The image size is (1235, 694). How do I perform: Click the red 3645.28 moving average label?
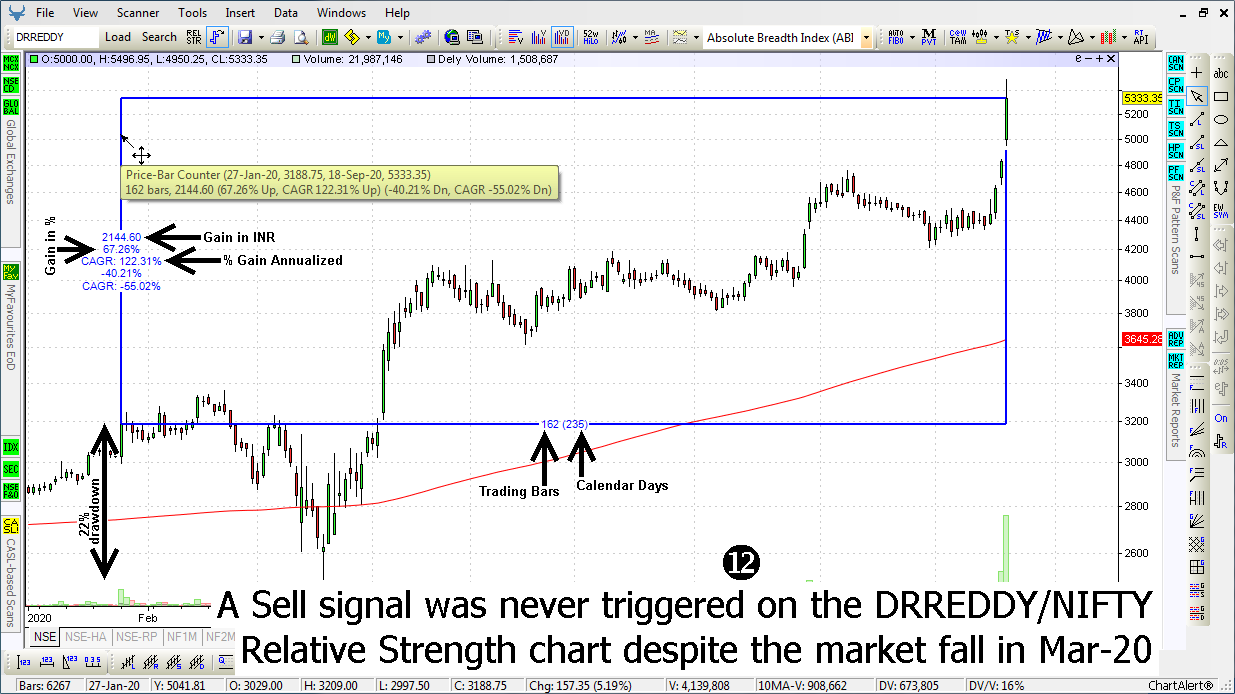(x=1142, y=340)
